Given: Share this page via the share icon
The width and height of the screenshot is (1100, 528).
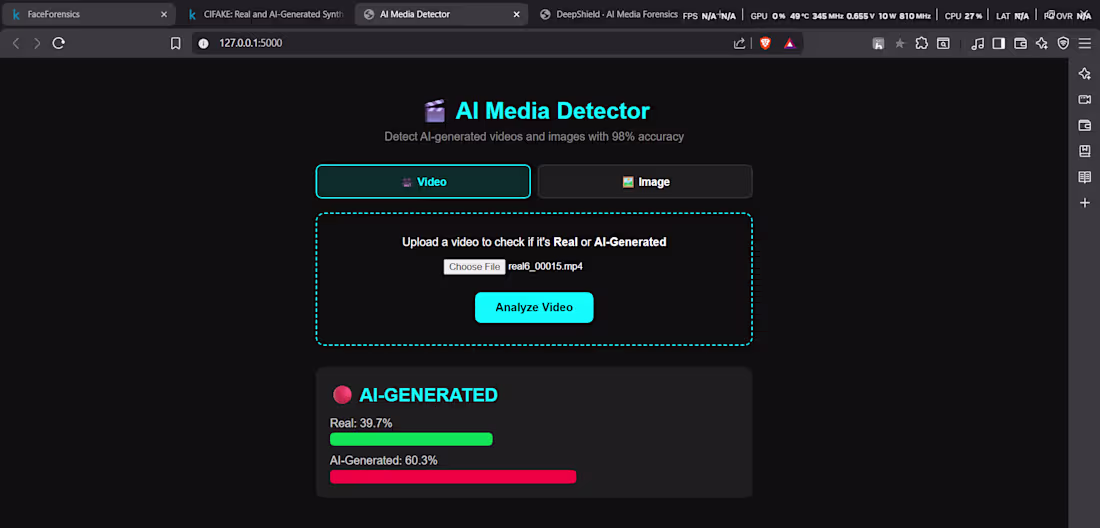Looking at the screenshot, I should click(739, 43).
